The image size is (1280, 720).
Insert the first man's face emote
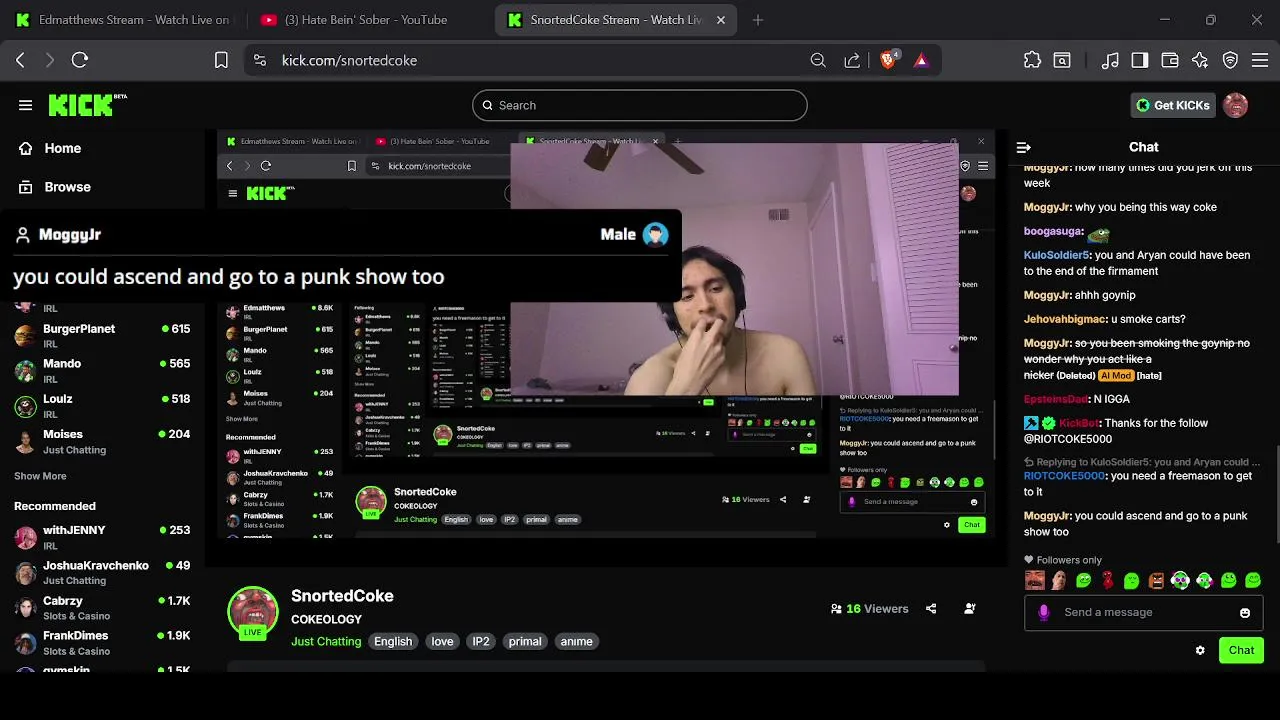pyautogui.click(x=1035, y=580)
